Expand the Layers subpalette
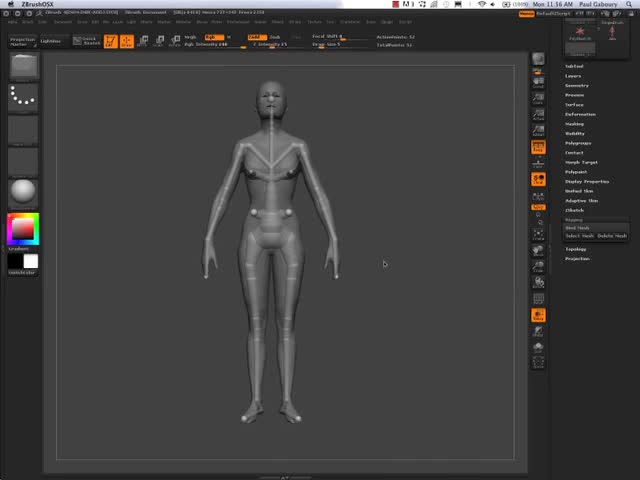 point(573,76)
